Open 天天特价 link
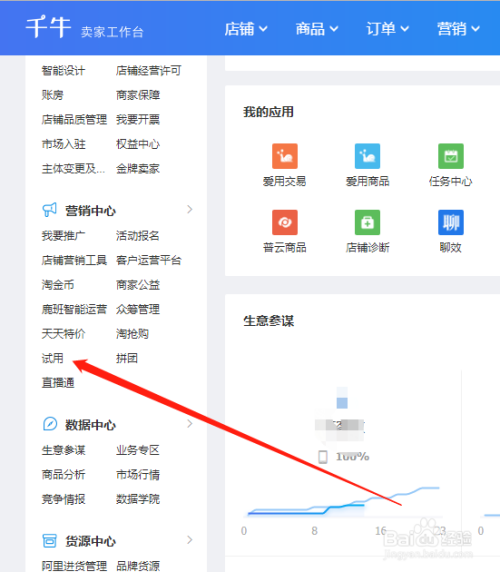The image size is (500, 572). (63, 334)
